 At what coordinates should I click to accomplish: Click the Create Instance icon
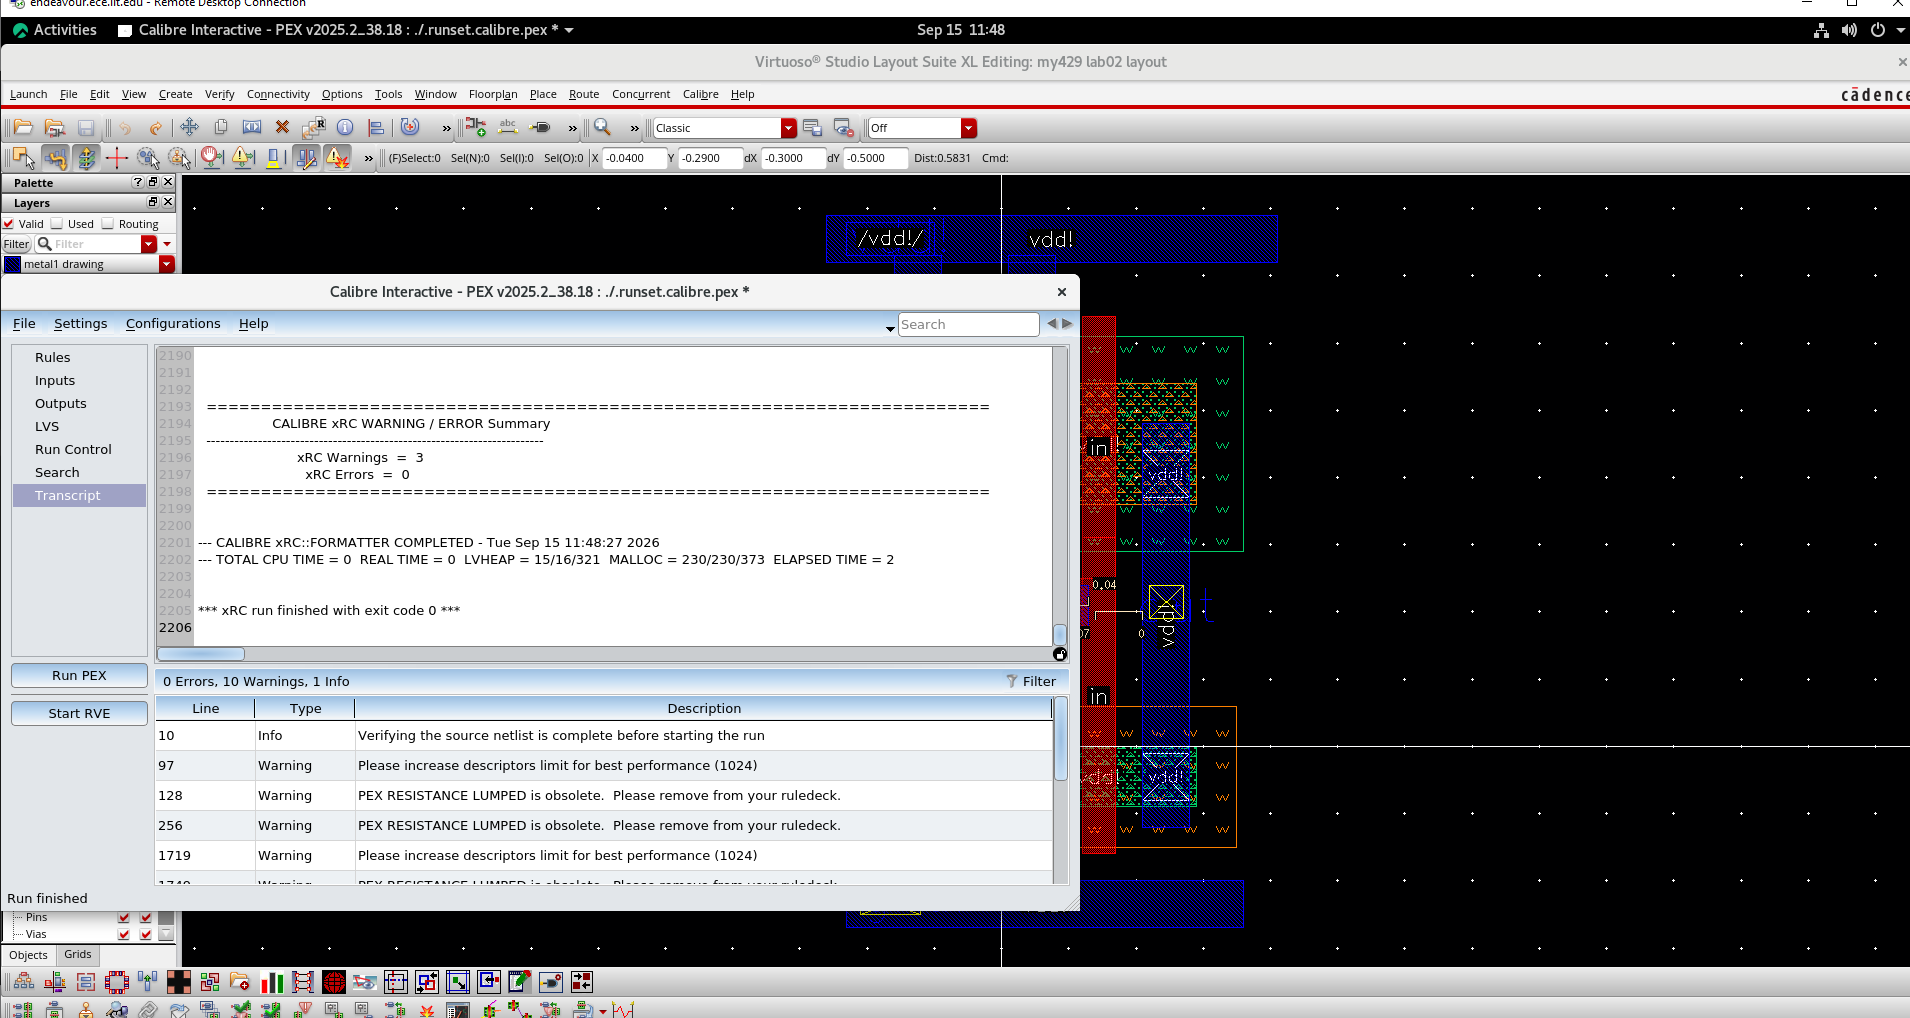[x=476, y=127]
